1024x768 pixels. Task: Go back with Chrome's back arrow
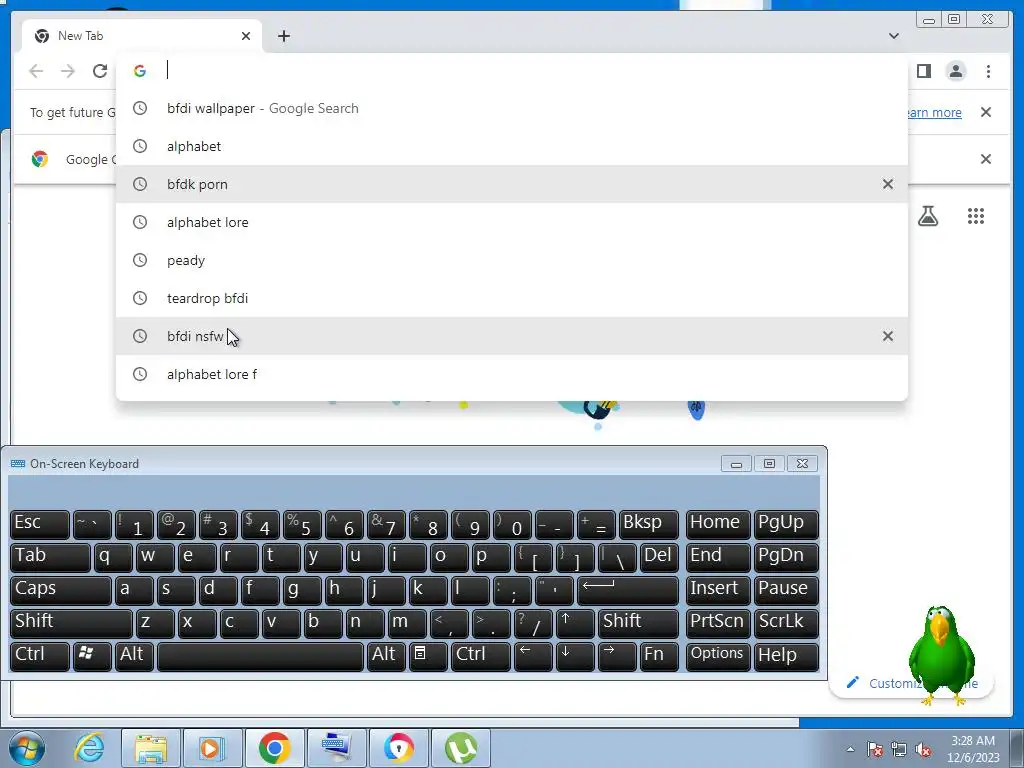coord(36,71)
